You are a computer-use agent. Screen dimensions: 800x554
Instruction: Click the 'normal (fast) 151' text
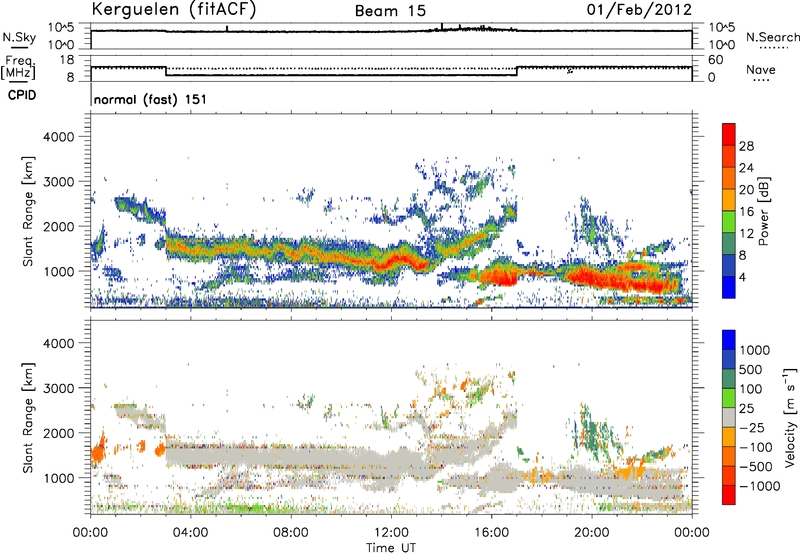[151, 99]
